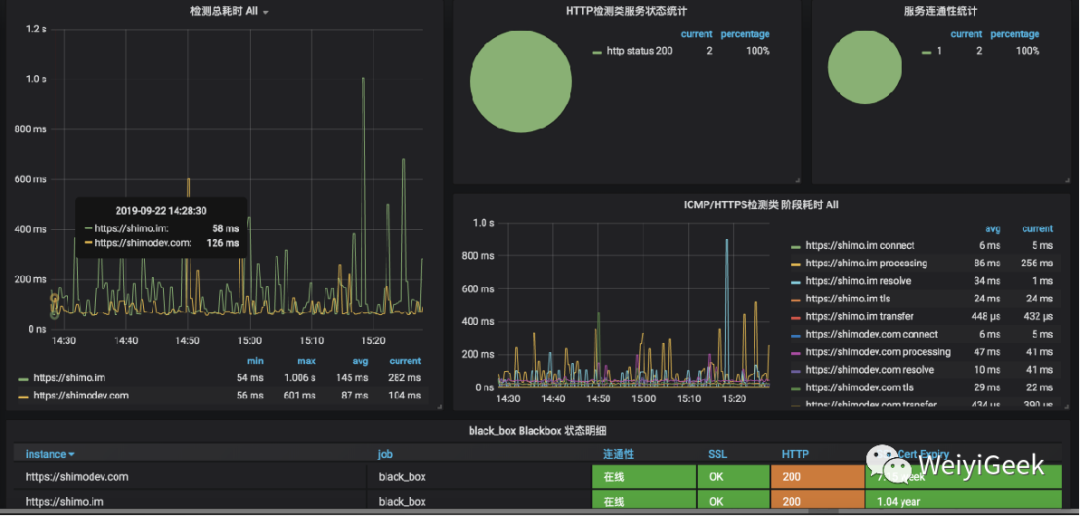1080x516 pixels.
Task: Toggle http status 200 legend entry
Action: coord(639,51)
